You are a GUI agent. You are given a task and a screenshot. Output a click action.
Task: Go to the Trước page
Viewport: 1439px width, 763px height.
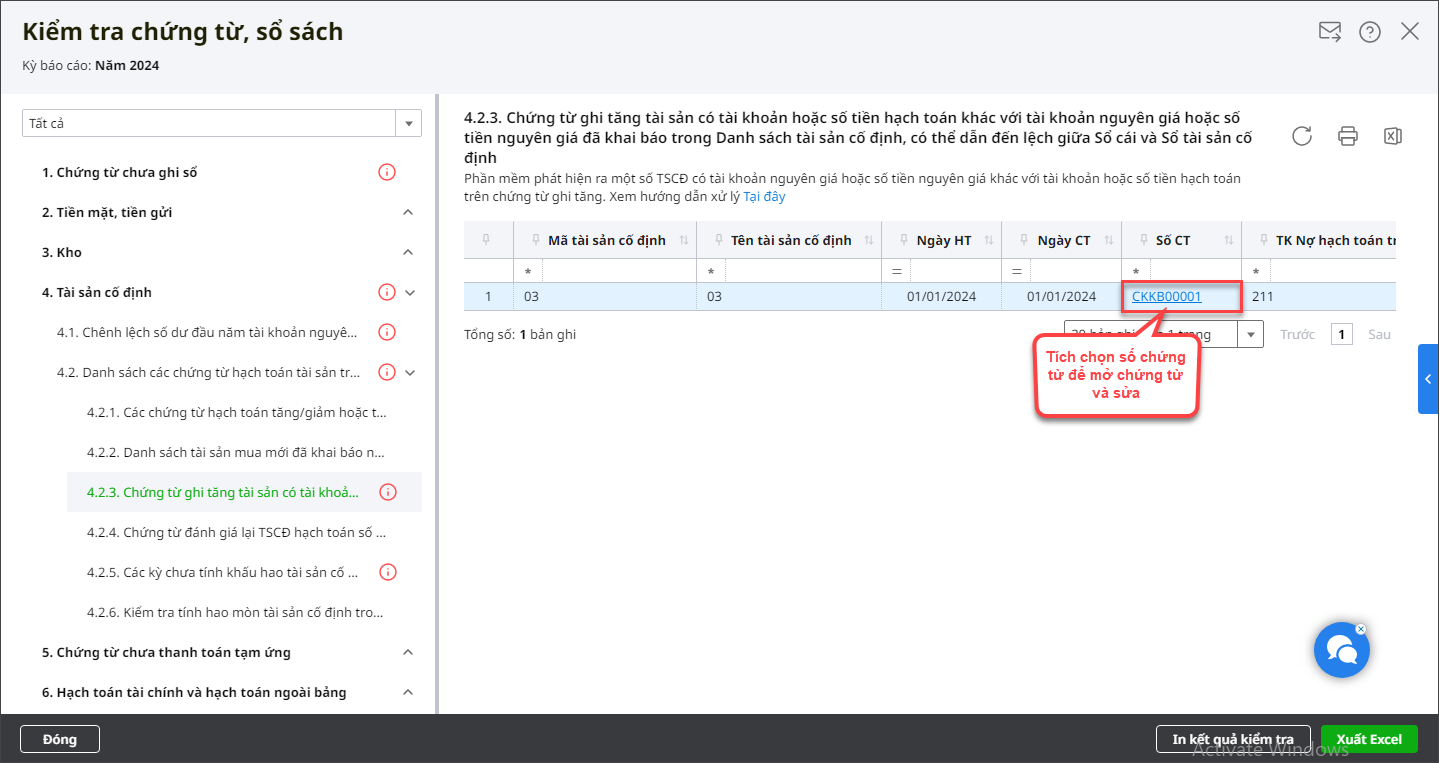(x=1298, y=334)
